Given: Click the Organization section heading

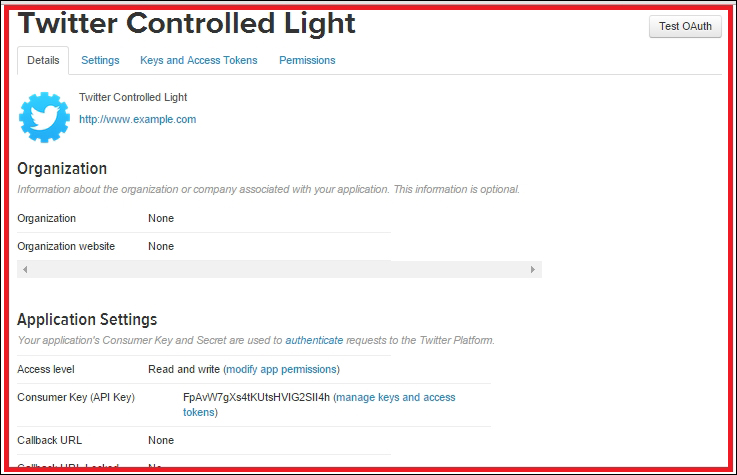Looking at the screenshot, I should coord(62,169).
